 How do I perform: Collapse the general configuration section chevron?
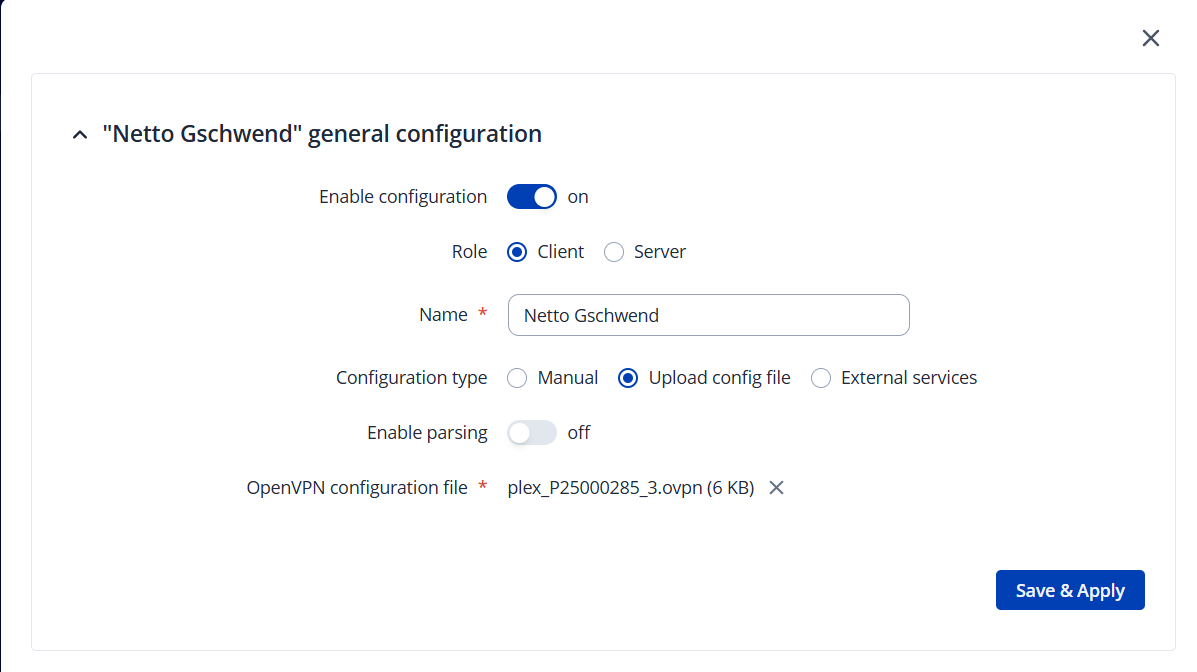[80, 135]
